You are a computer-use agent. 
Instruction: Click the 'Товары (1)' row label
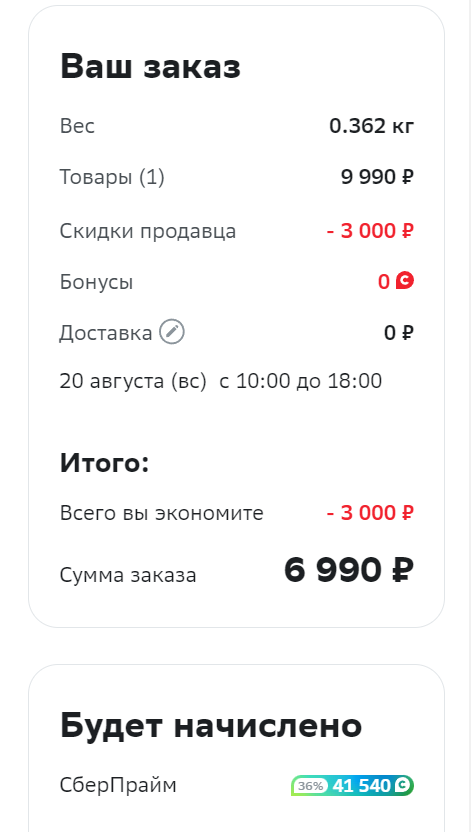(x=112, y=177)
